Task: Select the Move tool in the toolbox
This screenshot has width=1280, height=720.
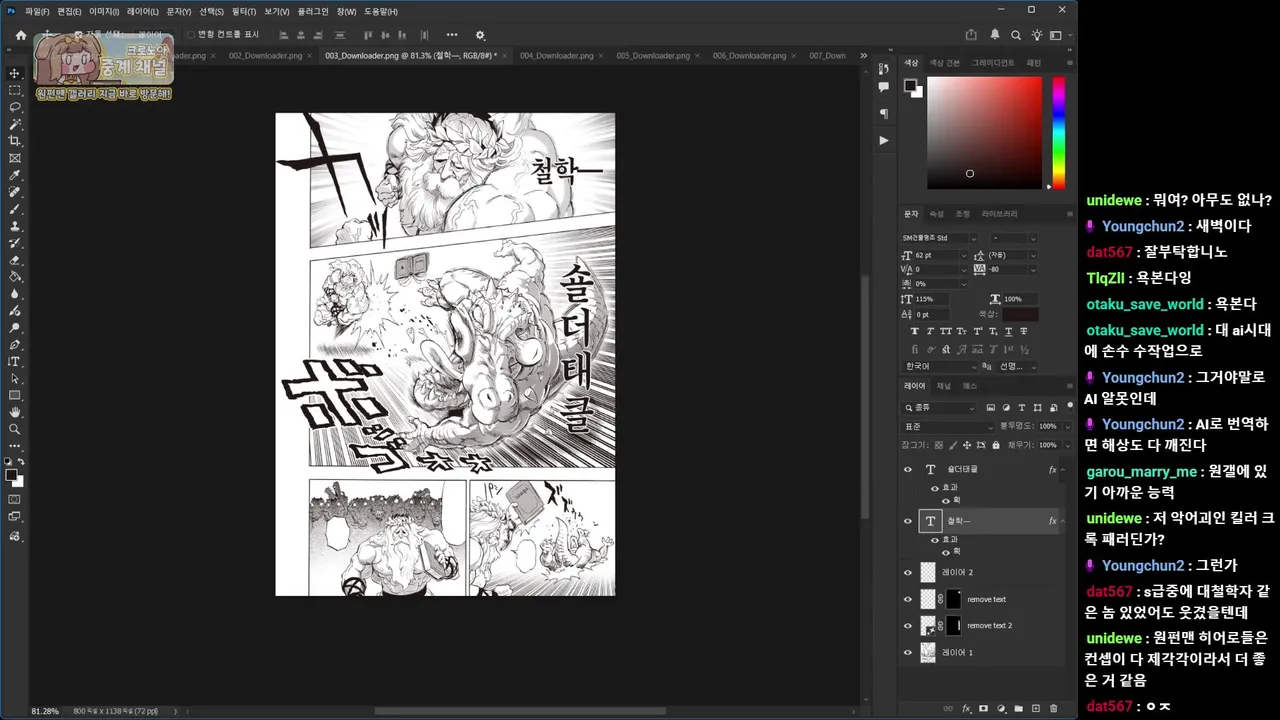Action: (x=14, y=73)
